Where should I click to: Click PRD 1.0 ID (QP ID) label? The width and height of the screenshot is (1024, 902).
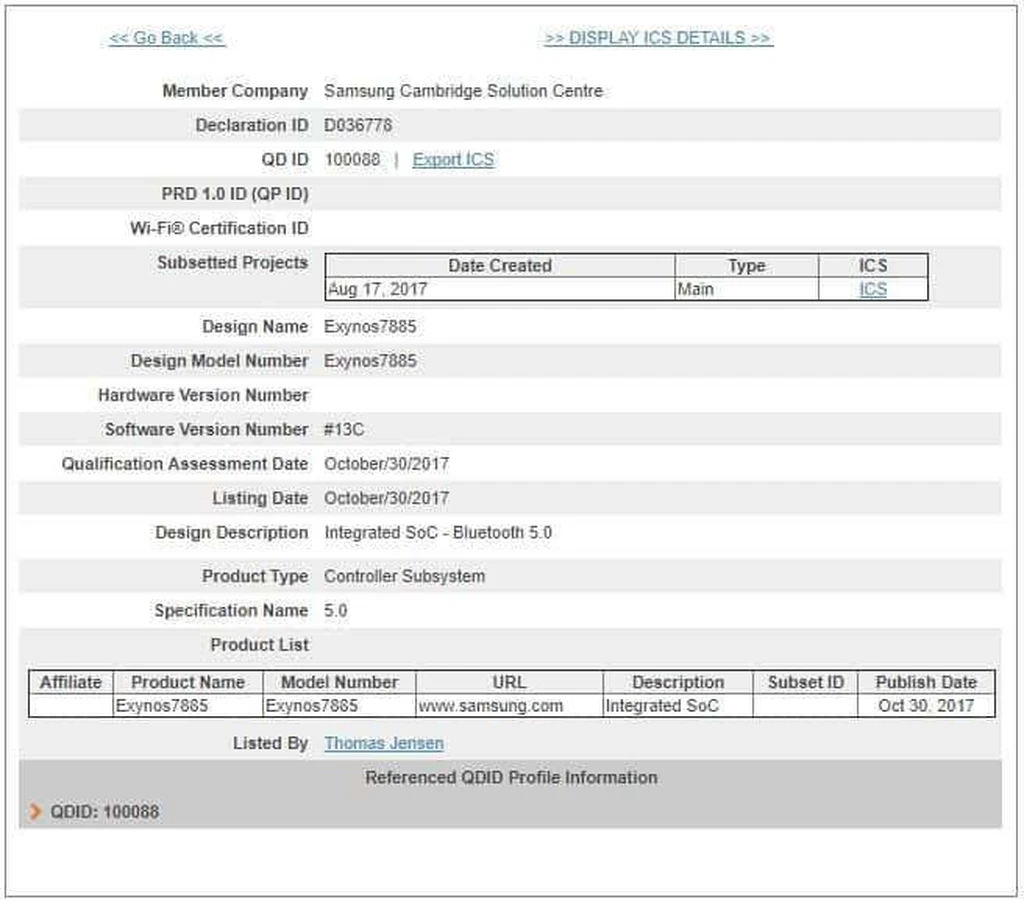[235, 194]
